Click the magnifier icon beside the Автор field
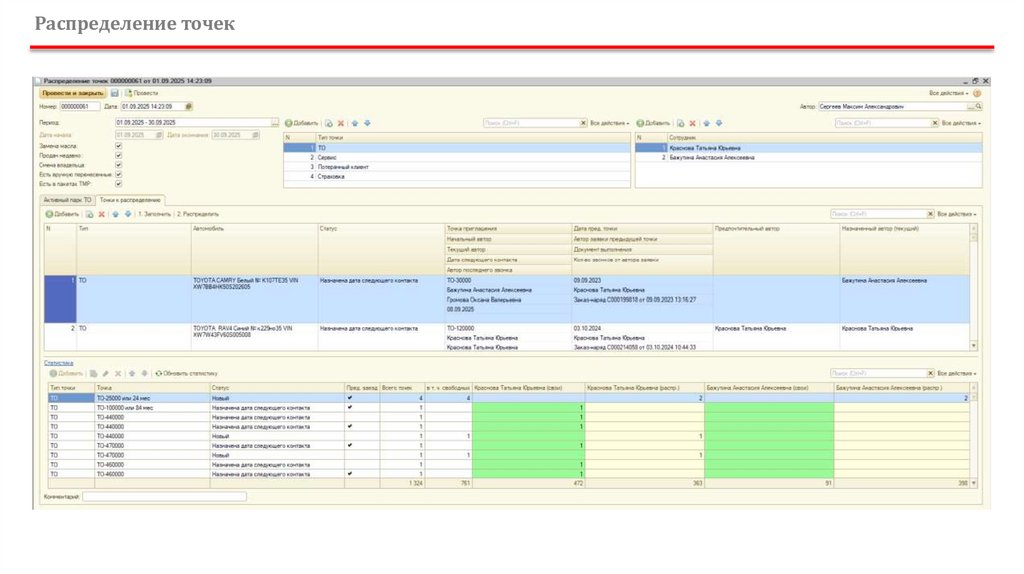 coord(978,106)
